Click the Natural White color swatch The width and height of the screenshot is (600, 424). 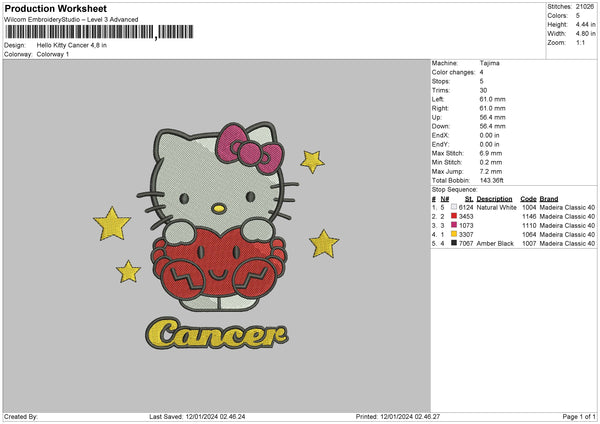tap(454, 207)
